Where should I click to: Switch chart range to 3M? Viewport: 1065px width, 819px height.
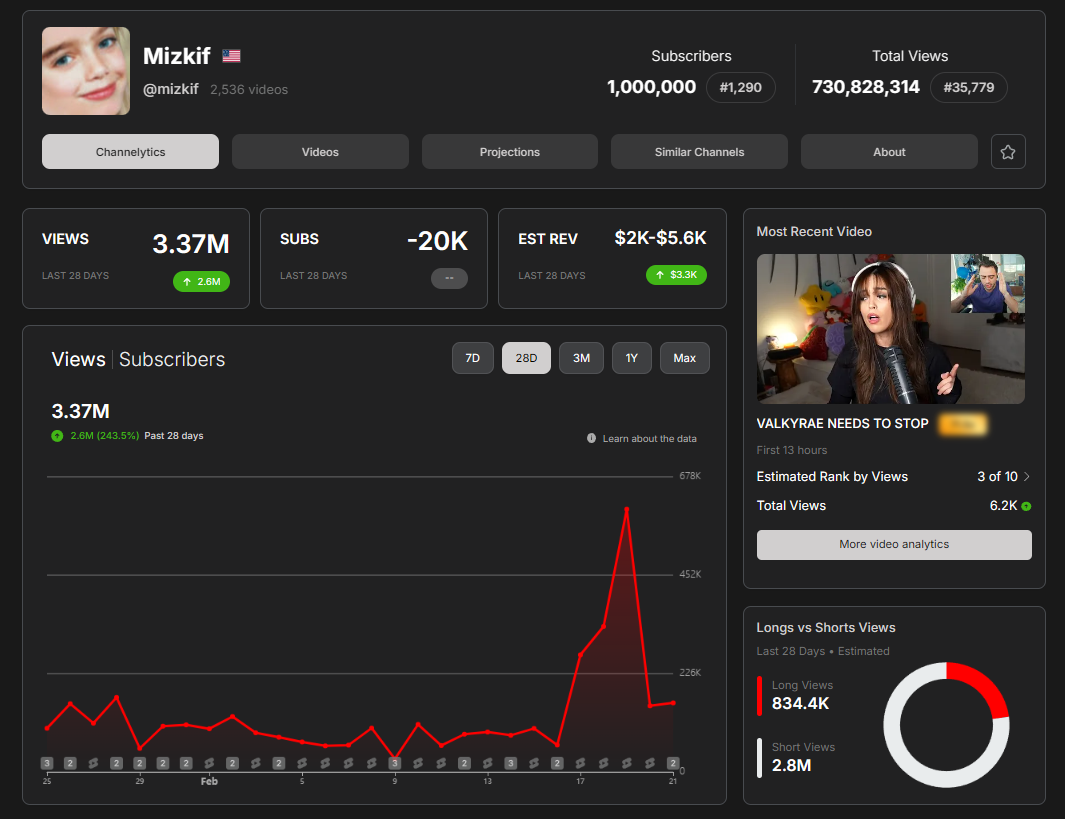(x=581, y=358)
